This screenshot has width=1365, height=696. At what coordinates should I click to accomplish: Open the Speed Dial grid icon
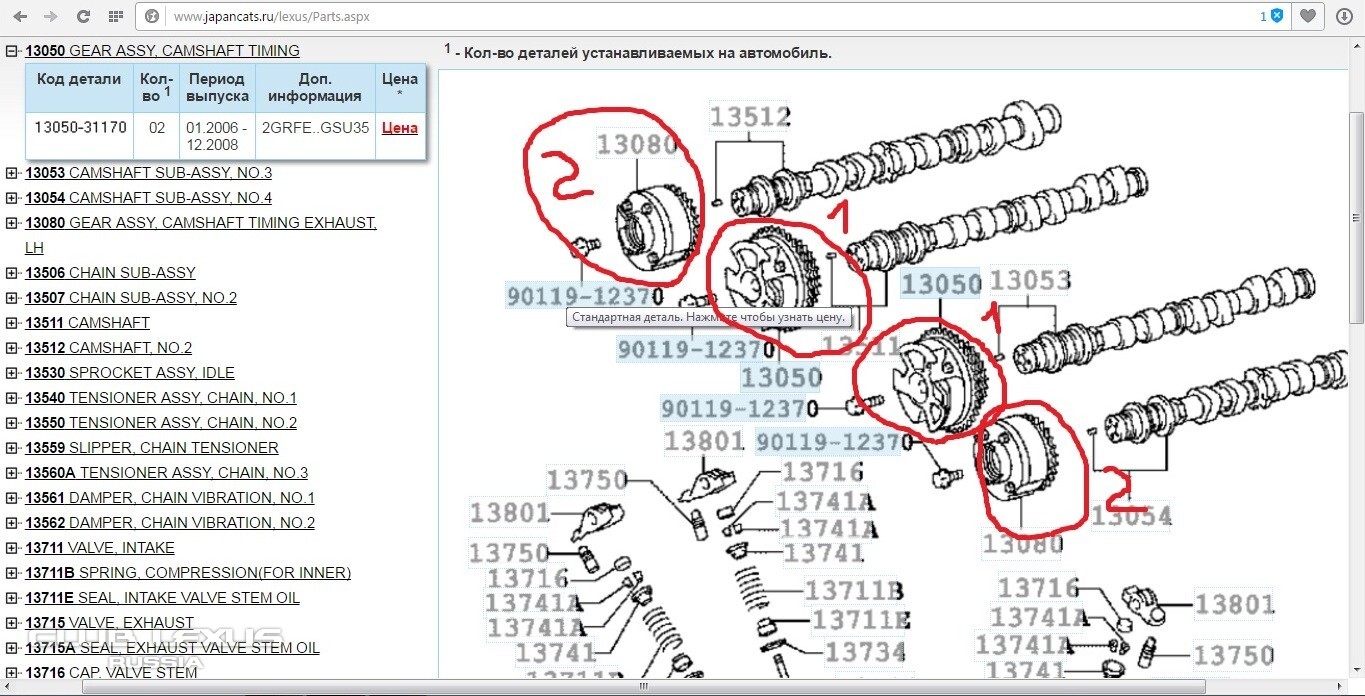(x=116, y=17)
